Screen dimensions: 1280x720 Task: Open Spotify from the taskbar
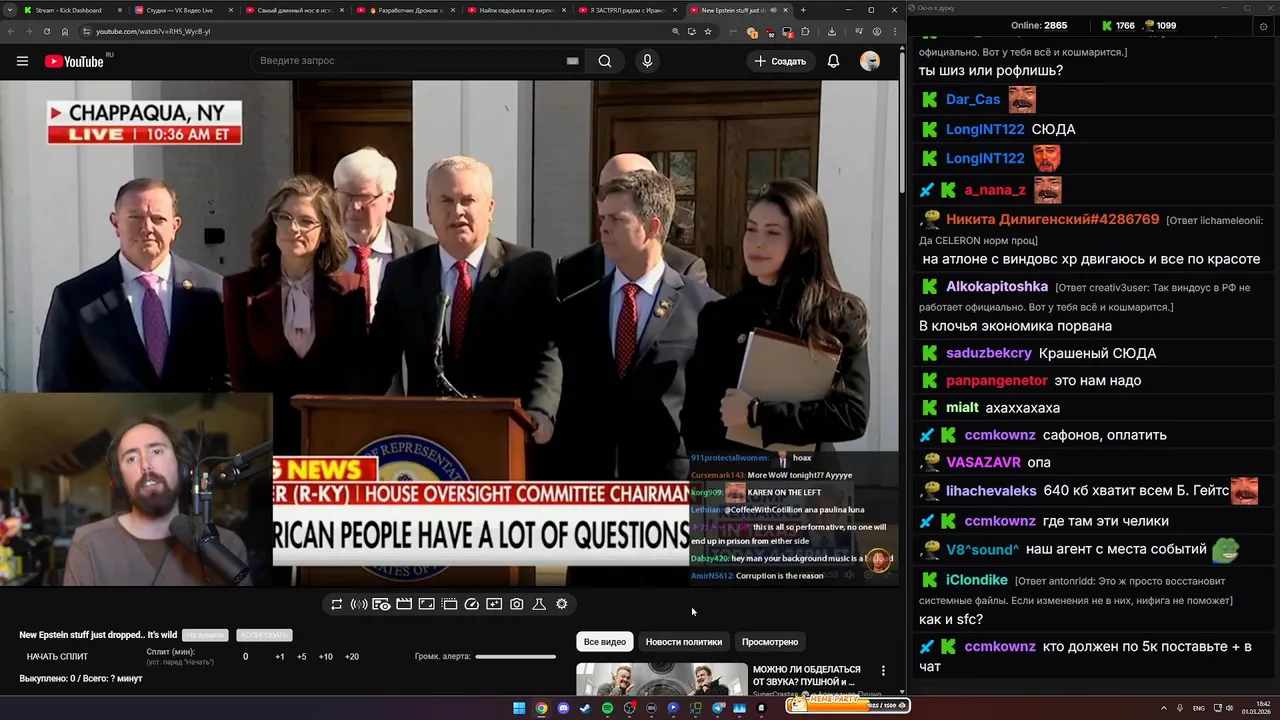(x=607, y=708)
